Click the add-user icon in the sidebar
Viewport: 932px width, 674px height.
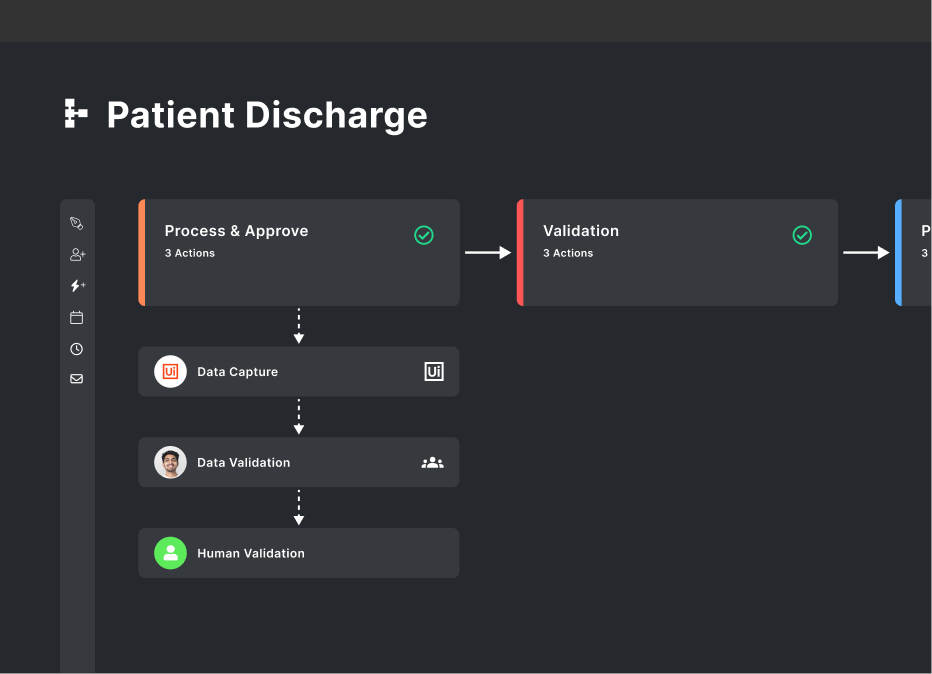(x=77, y=253)
